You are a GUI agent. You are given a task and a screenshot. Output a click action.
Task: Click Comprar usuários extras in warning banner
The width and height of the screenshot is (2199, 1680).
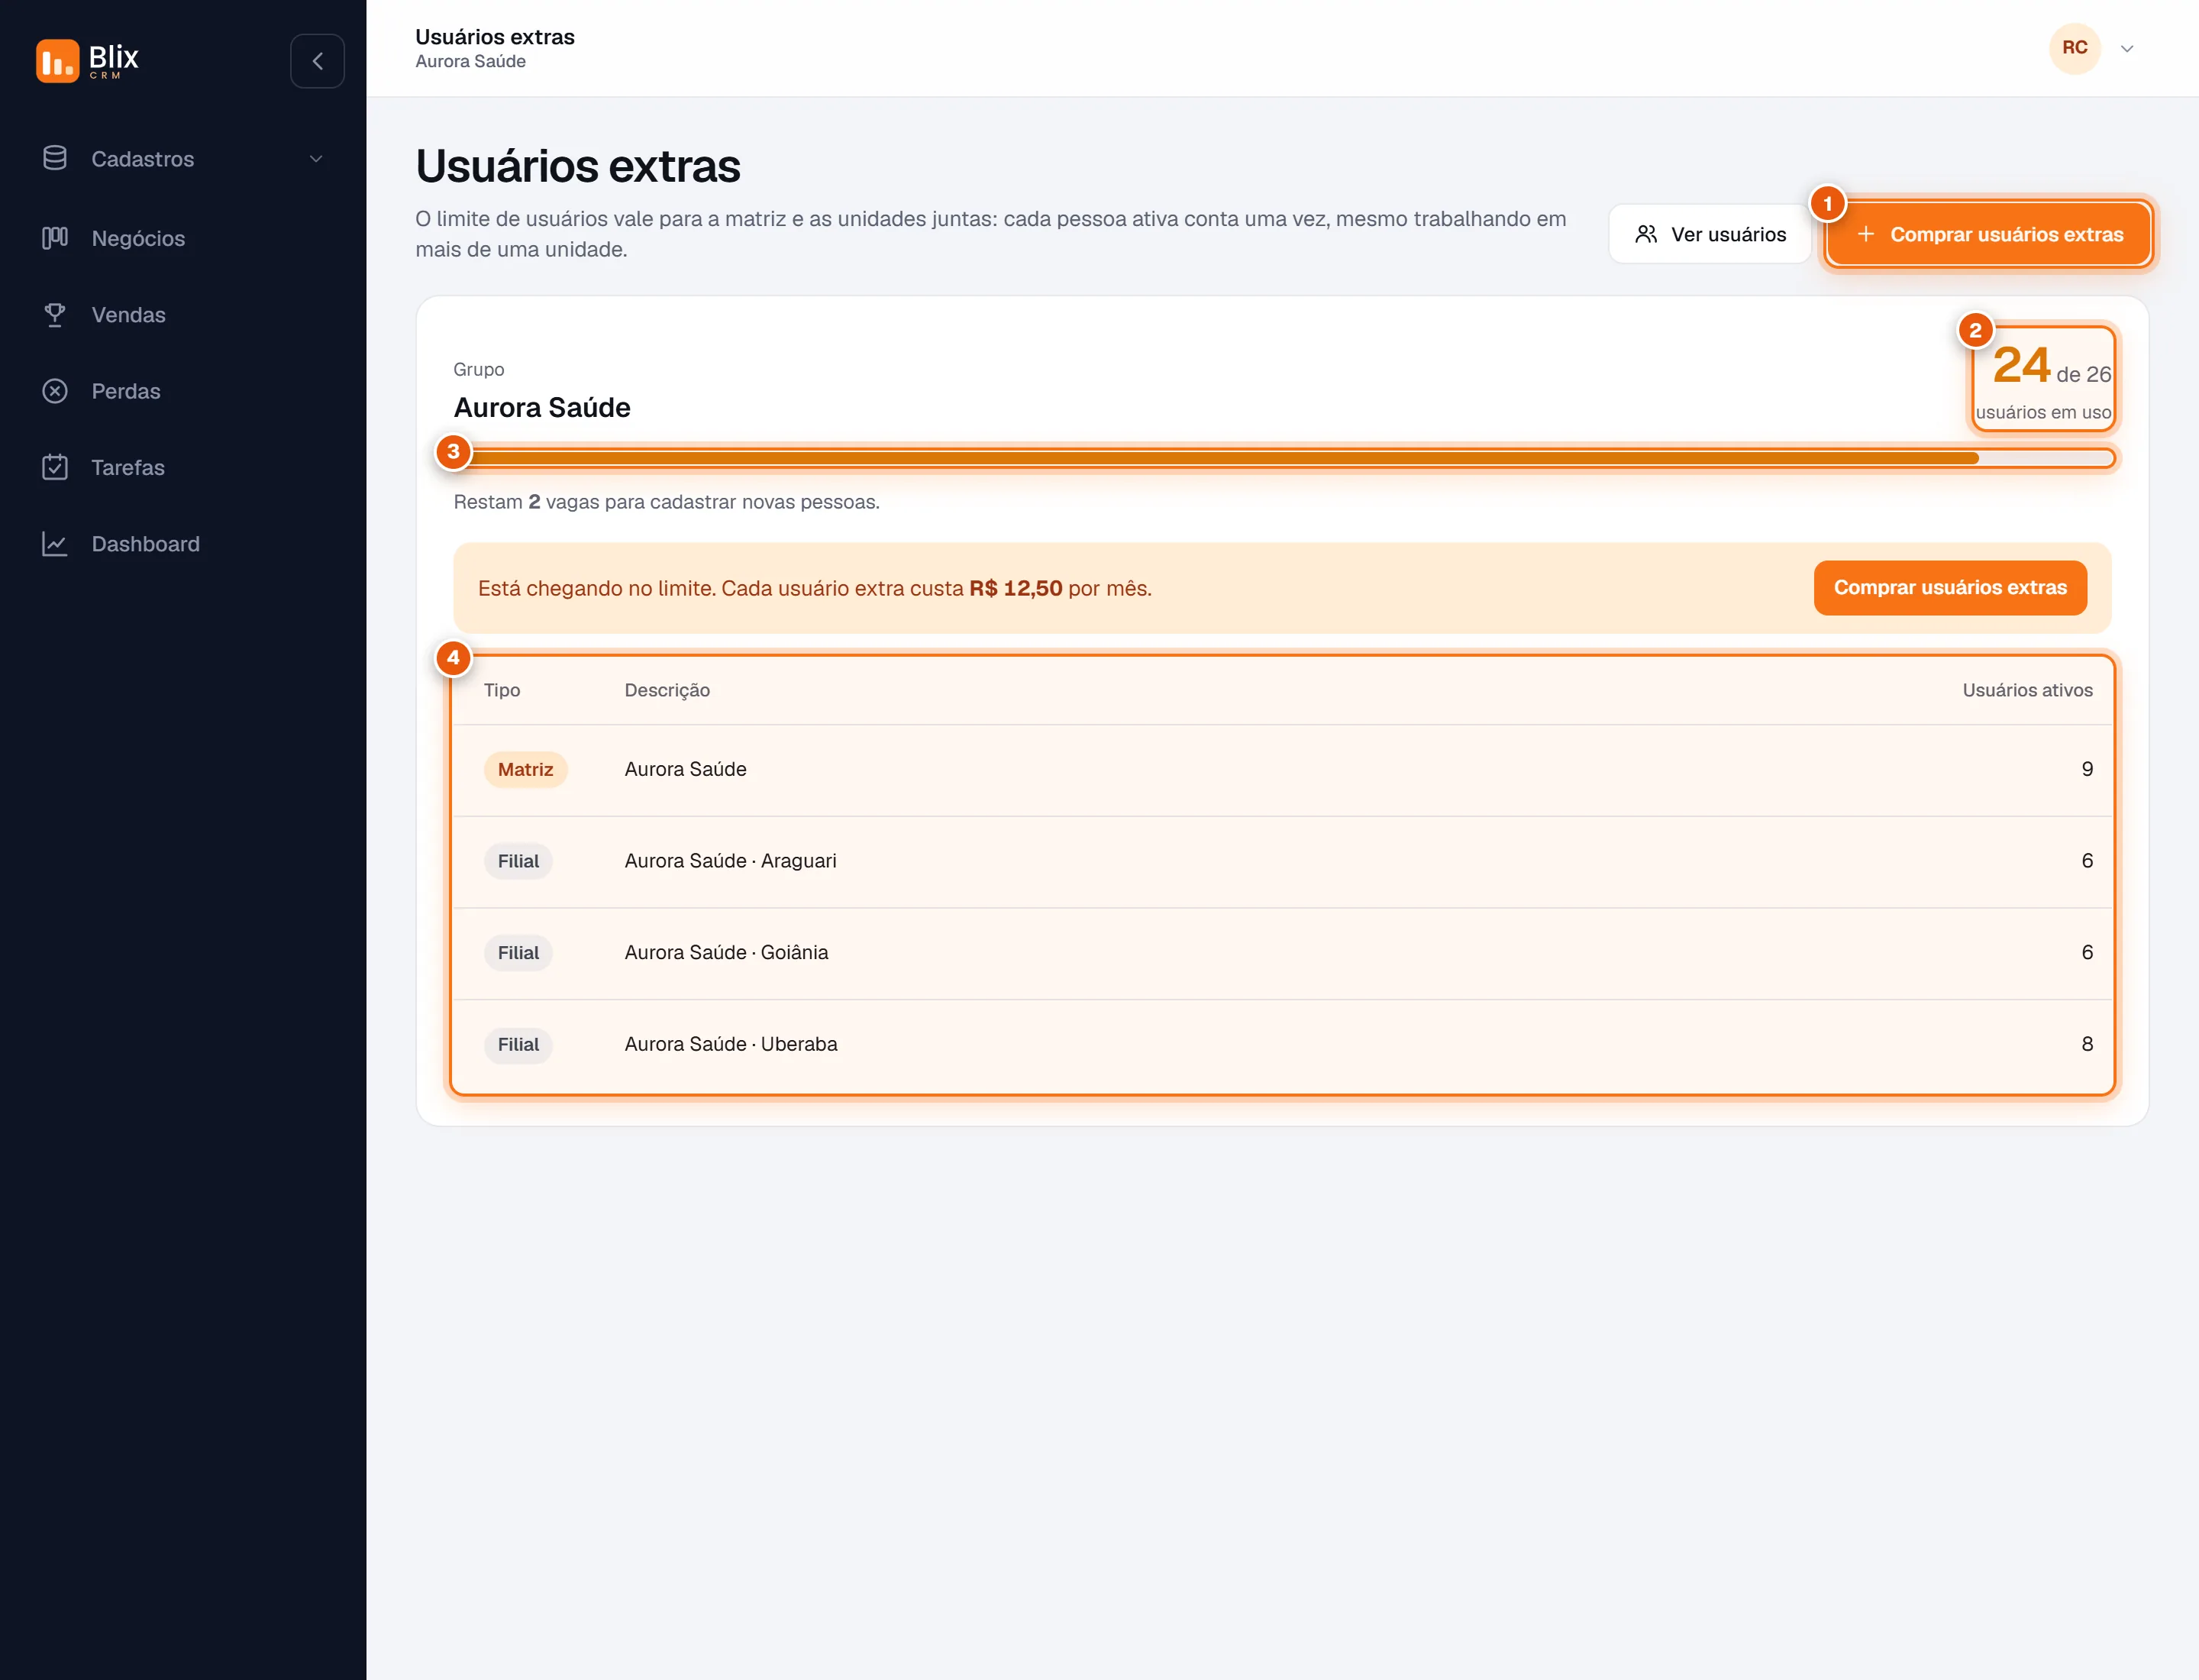[1950, 588]
